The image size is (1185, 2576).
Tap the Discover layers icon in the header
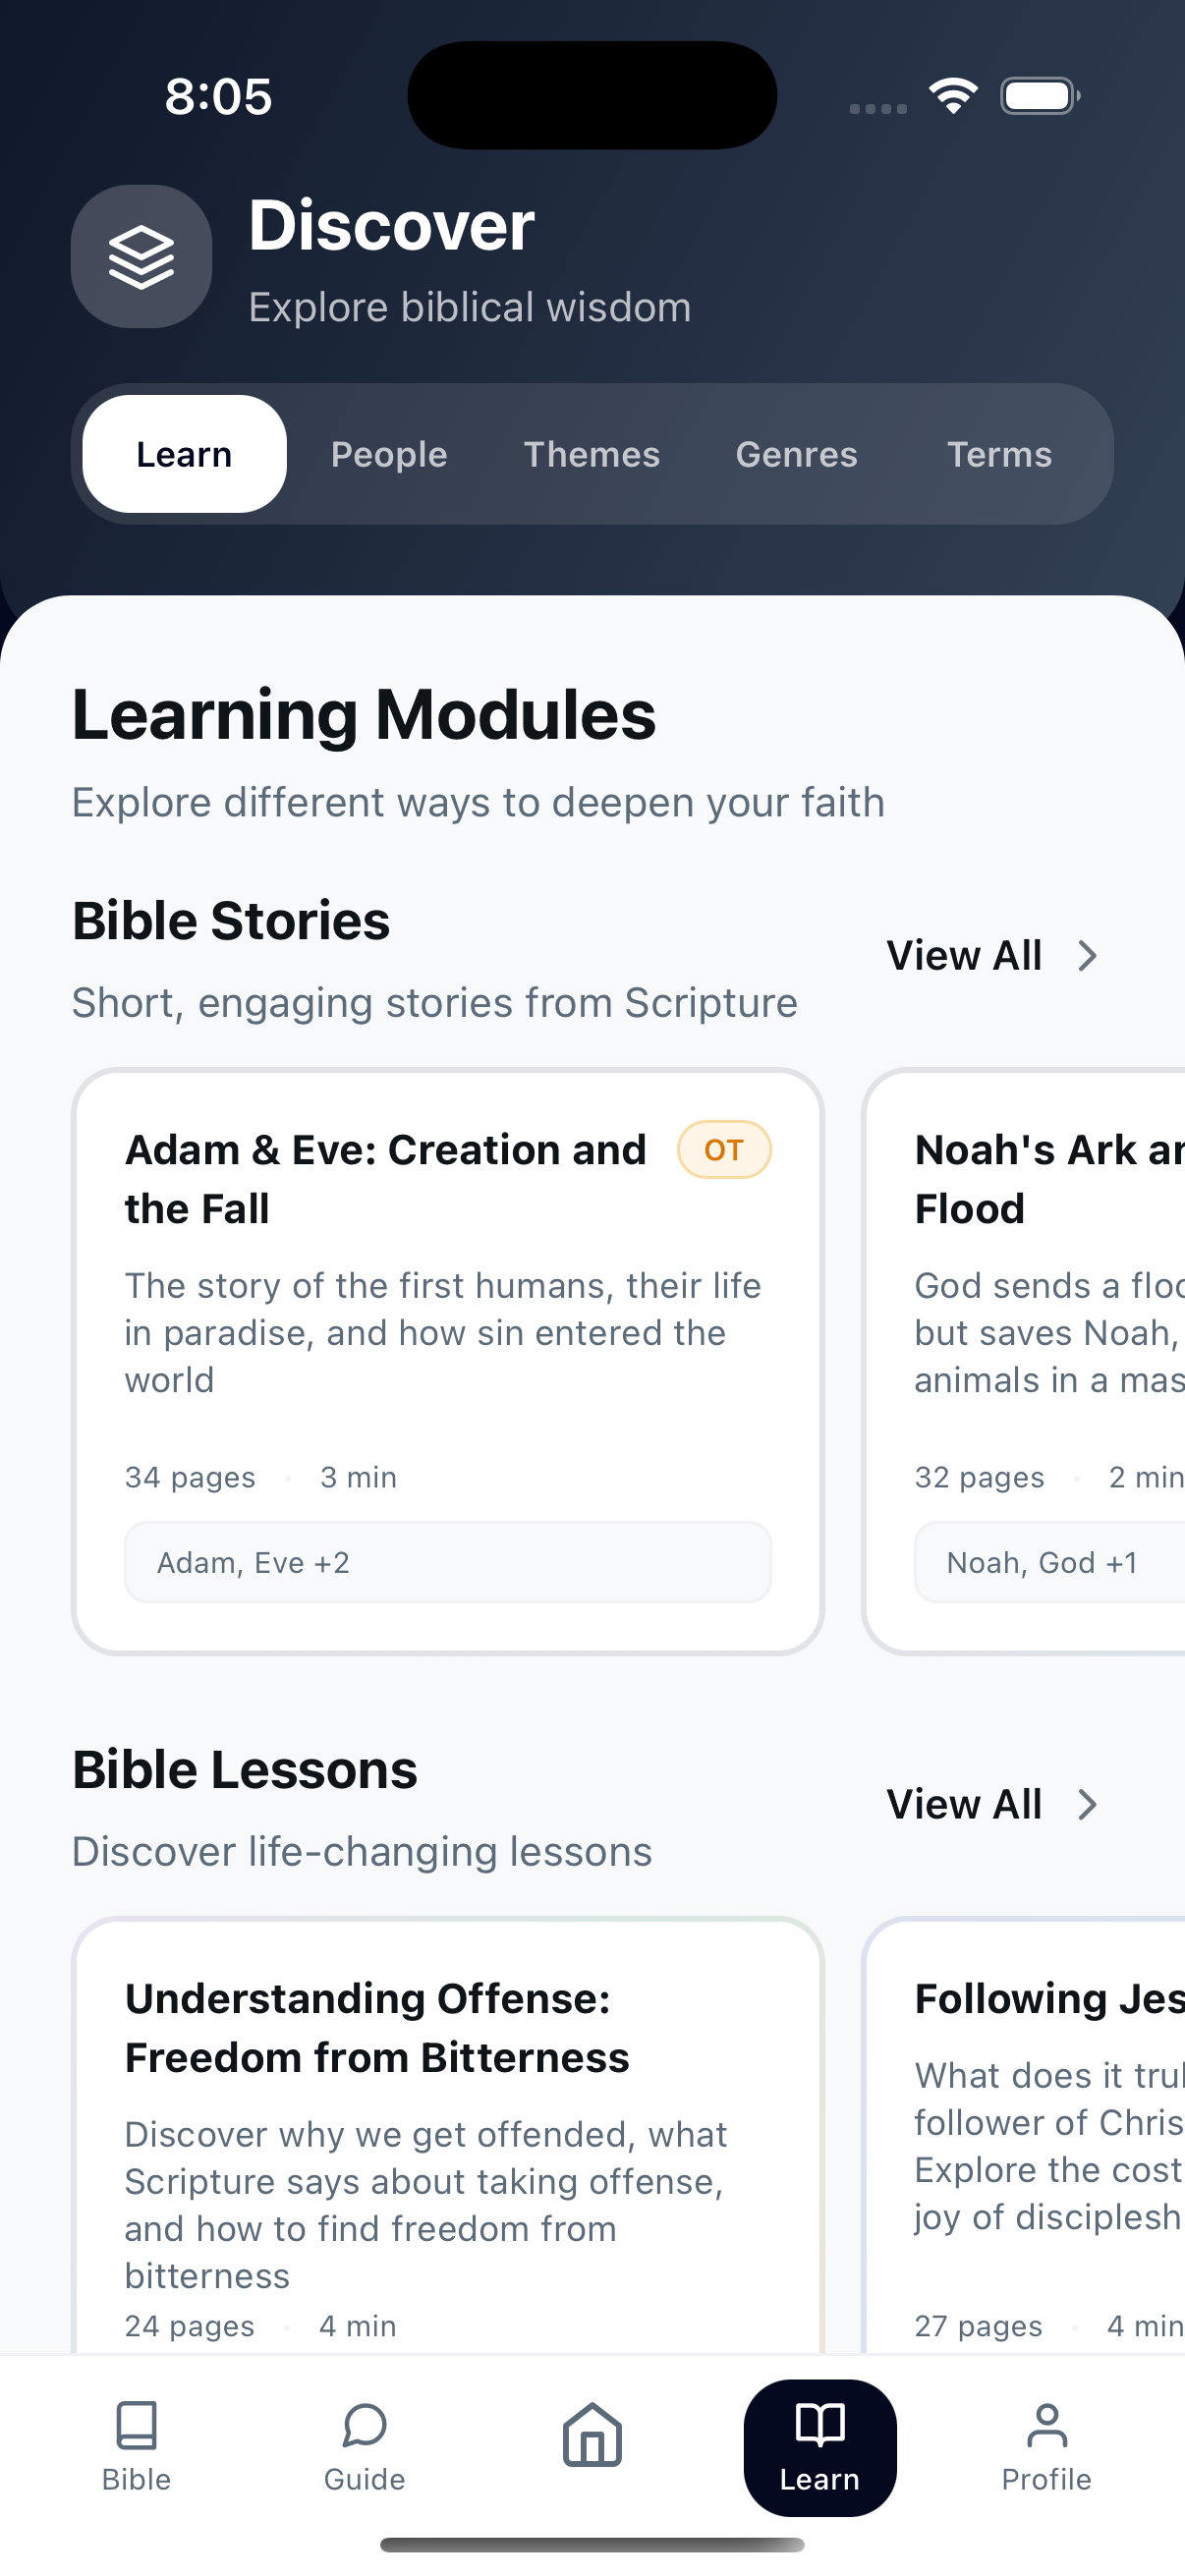click(141, 257)
